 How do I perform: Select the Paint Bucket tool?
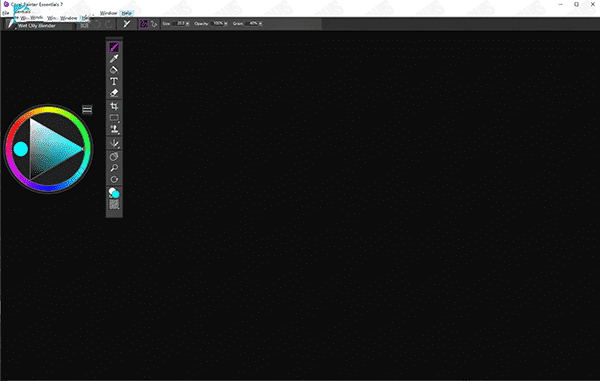click(x=114, y=70)
